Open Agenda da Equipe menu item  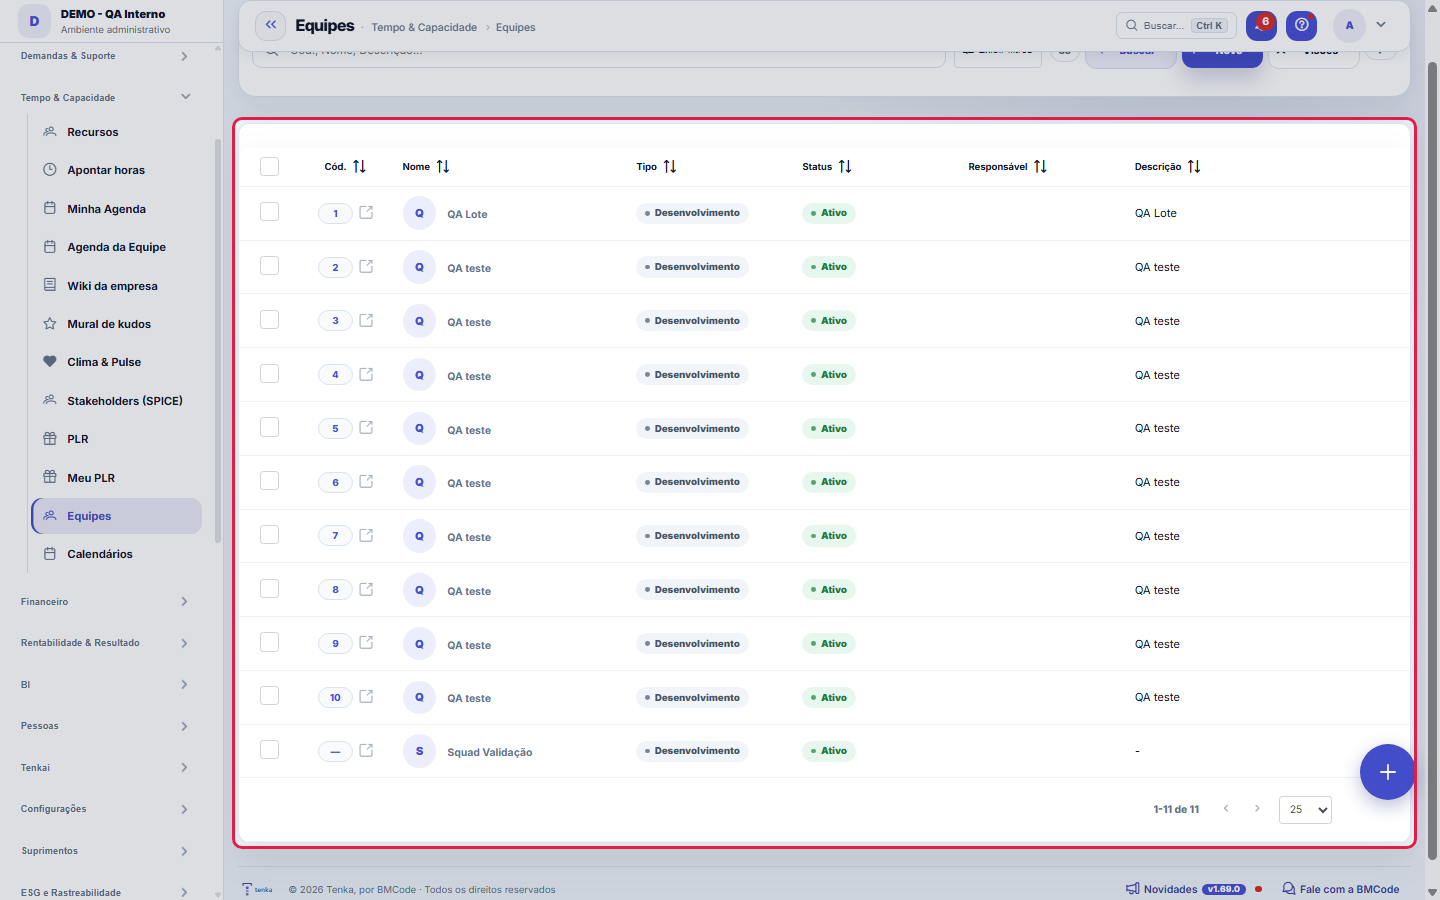pyautogui.click(x=117, y=247)
